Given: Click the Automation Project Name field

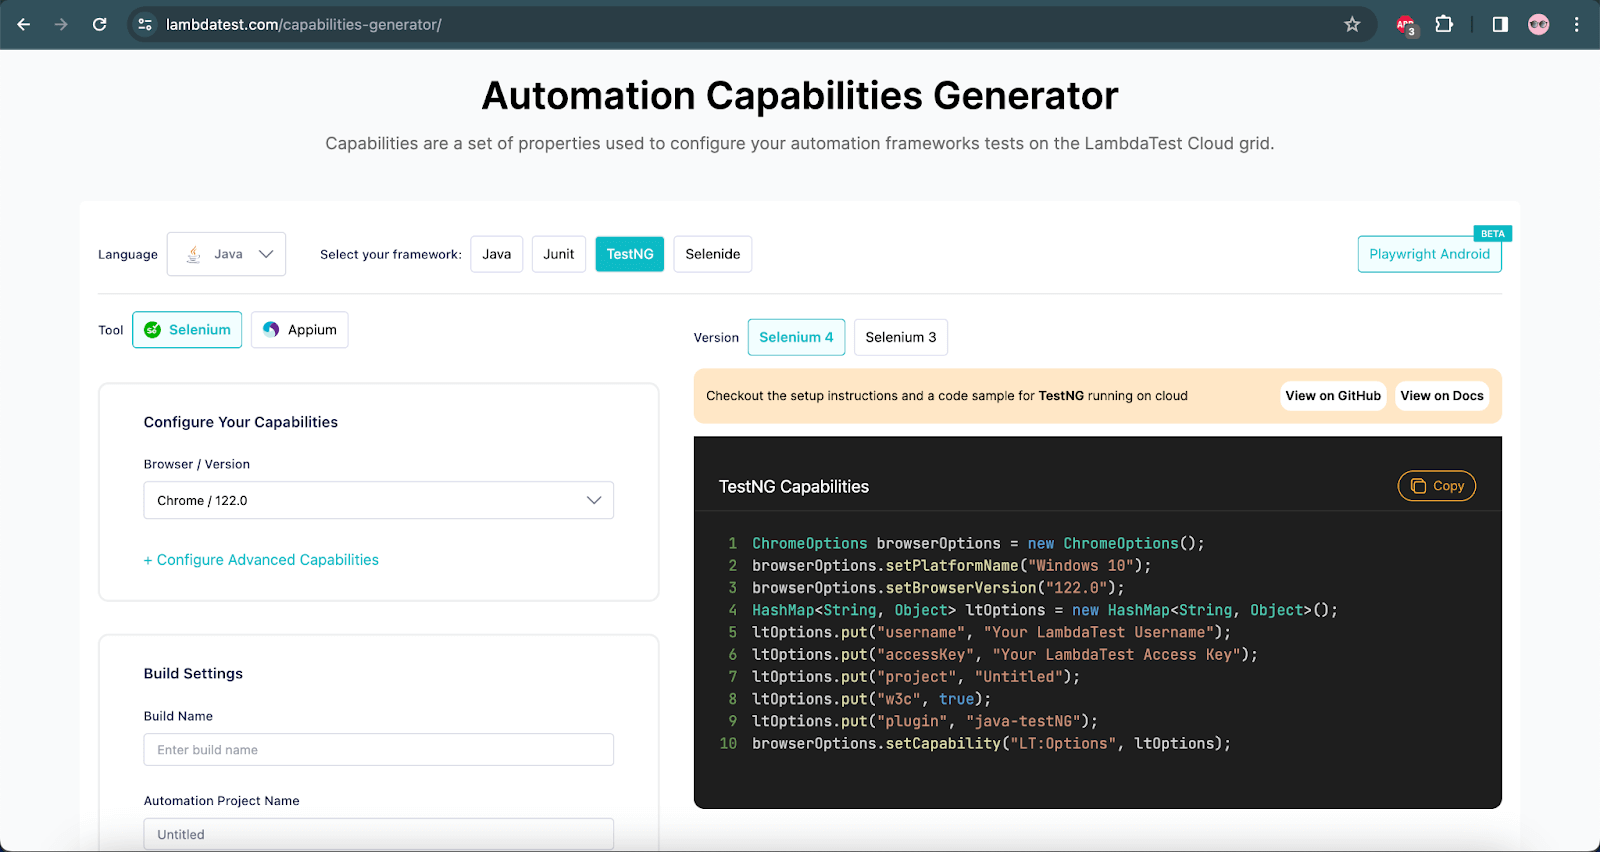Looking at the screenshot, I should [378, 834].
